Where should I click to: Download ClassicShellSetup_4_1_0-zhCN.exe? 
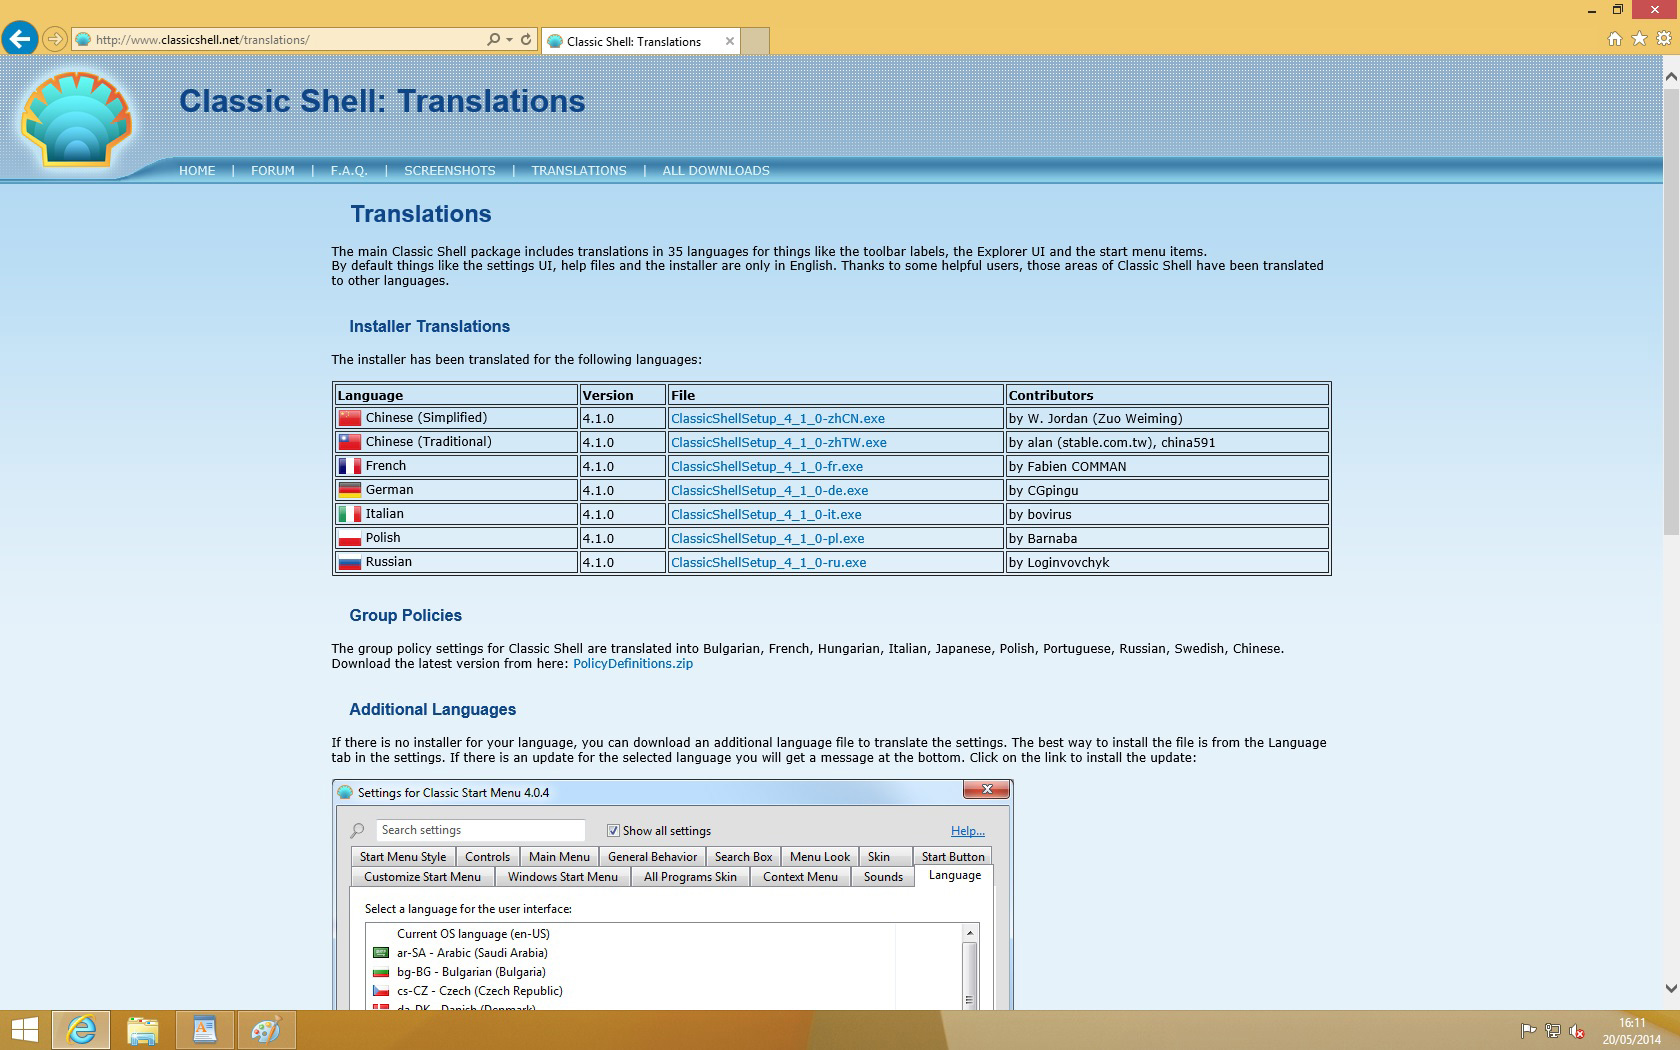pyautogui.click(x=778, y=419)
